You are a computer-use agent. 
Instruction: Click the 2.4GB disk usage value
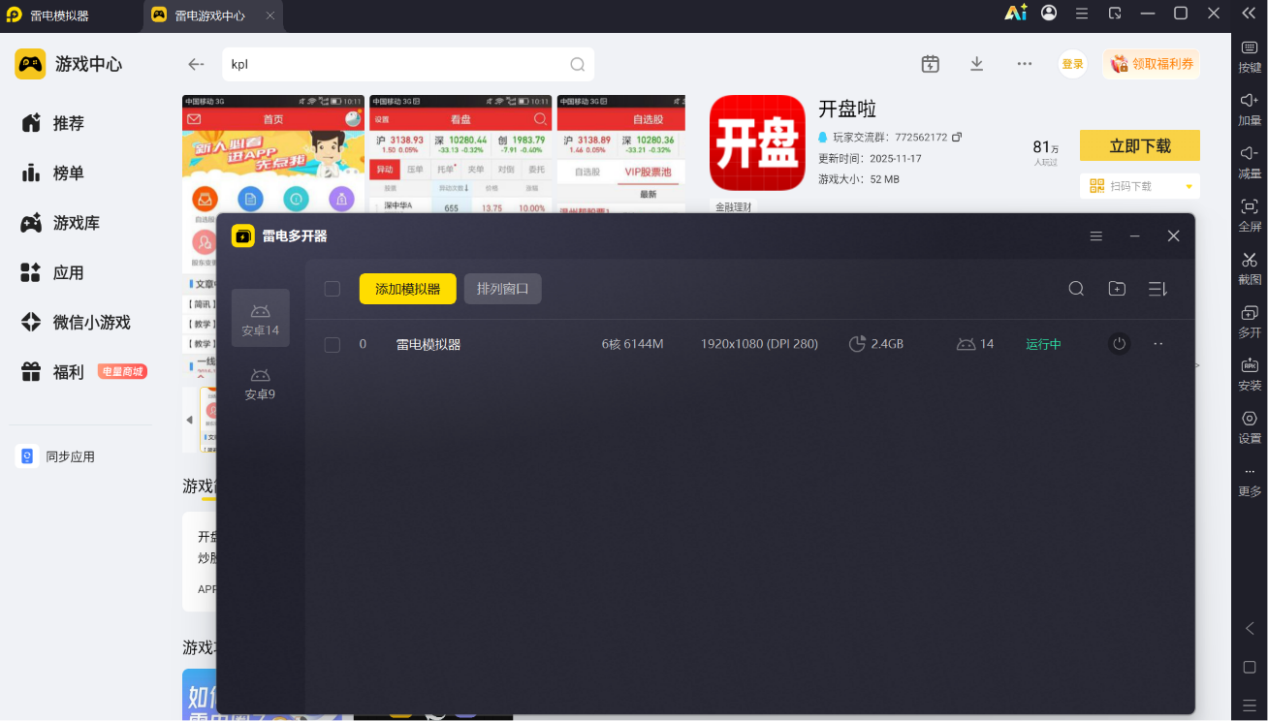tap(887, 344)
